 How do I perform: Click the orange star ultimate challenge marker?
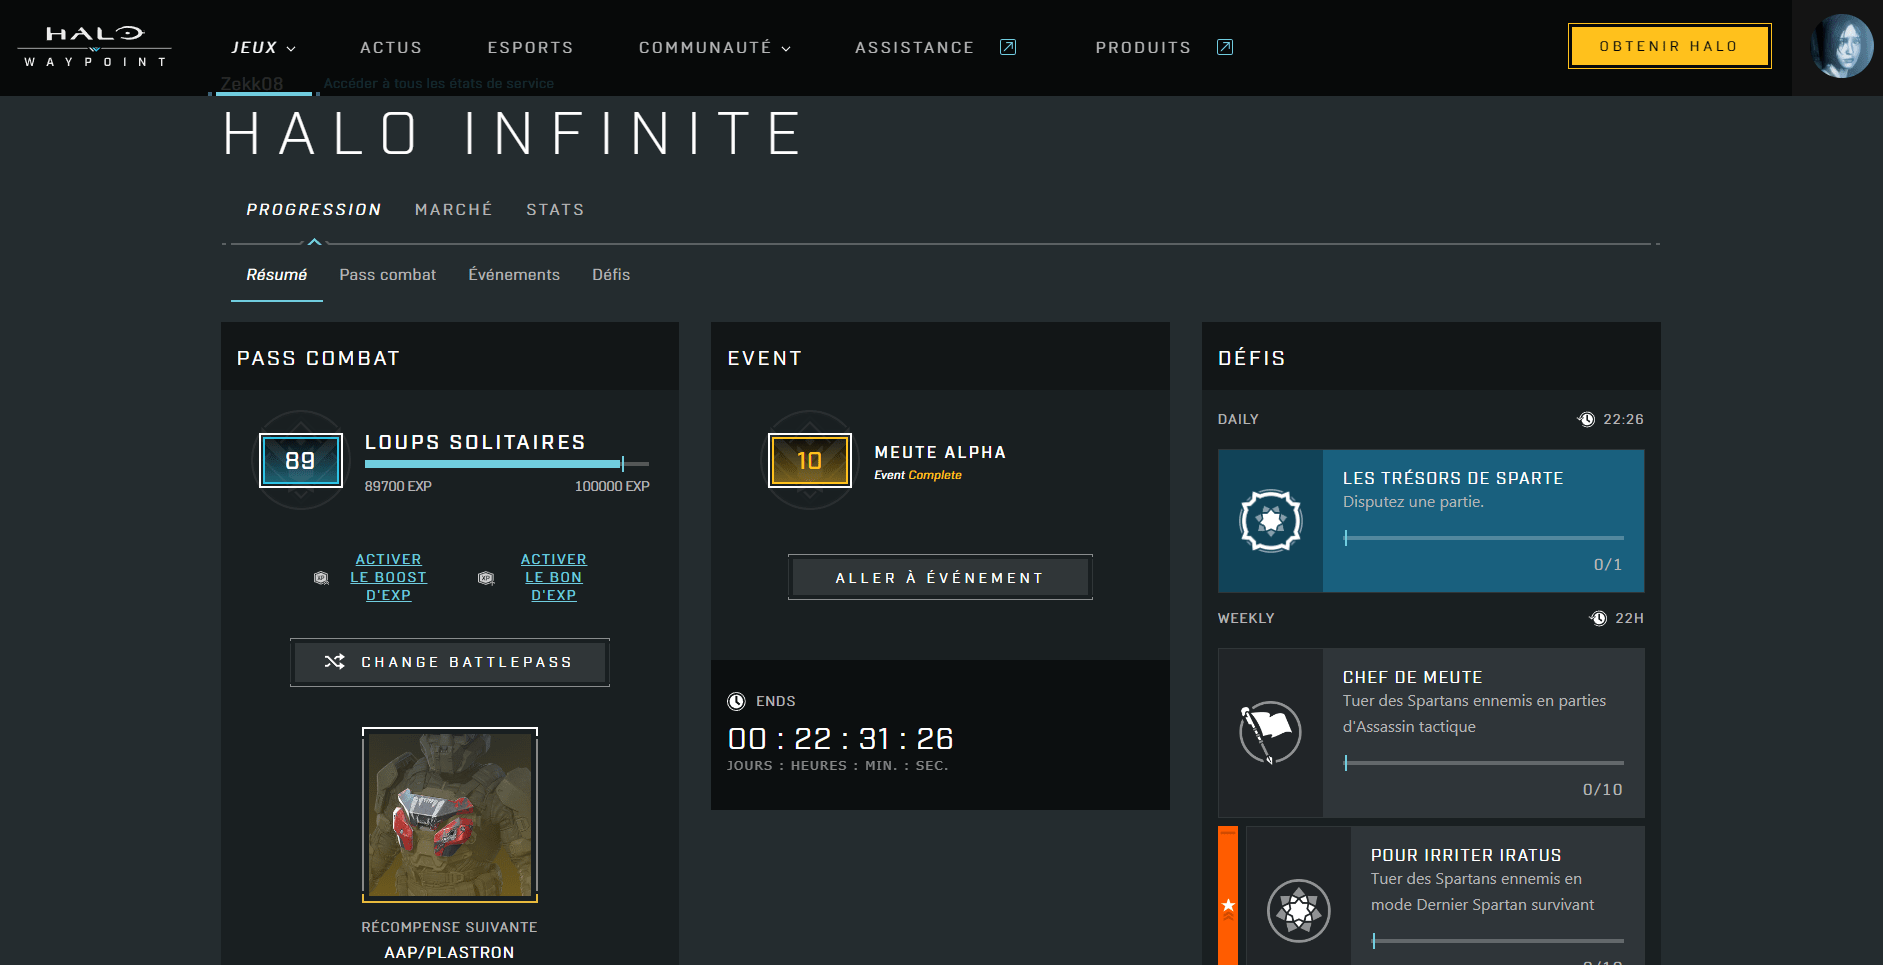point(1228,906)
